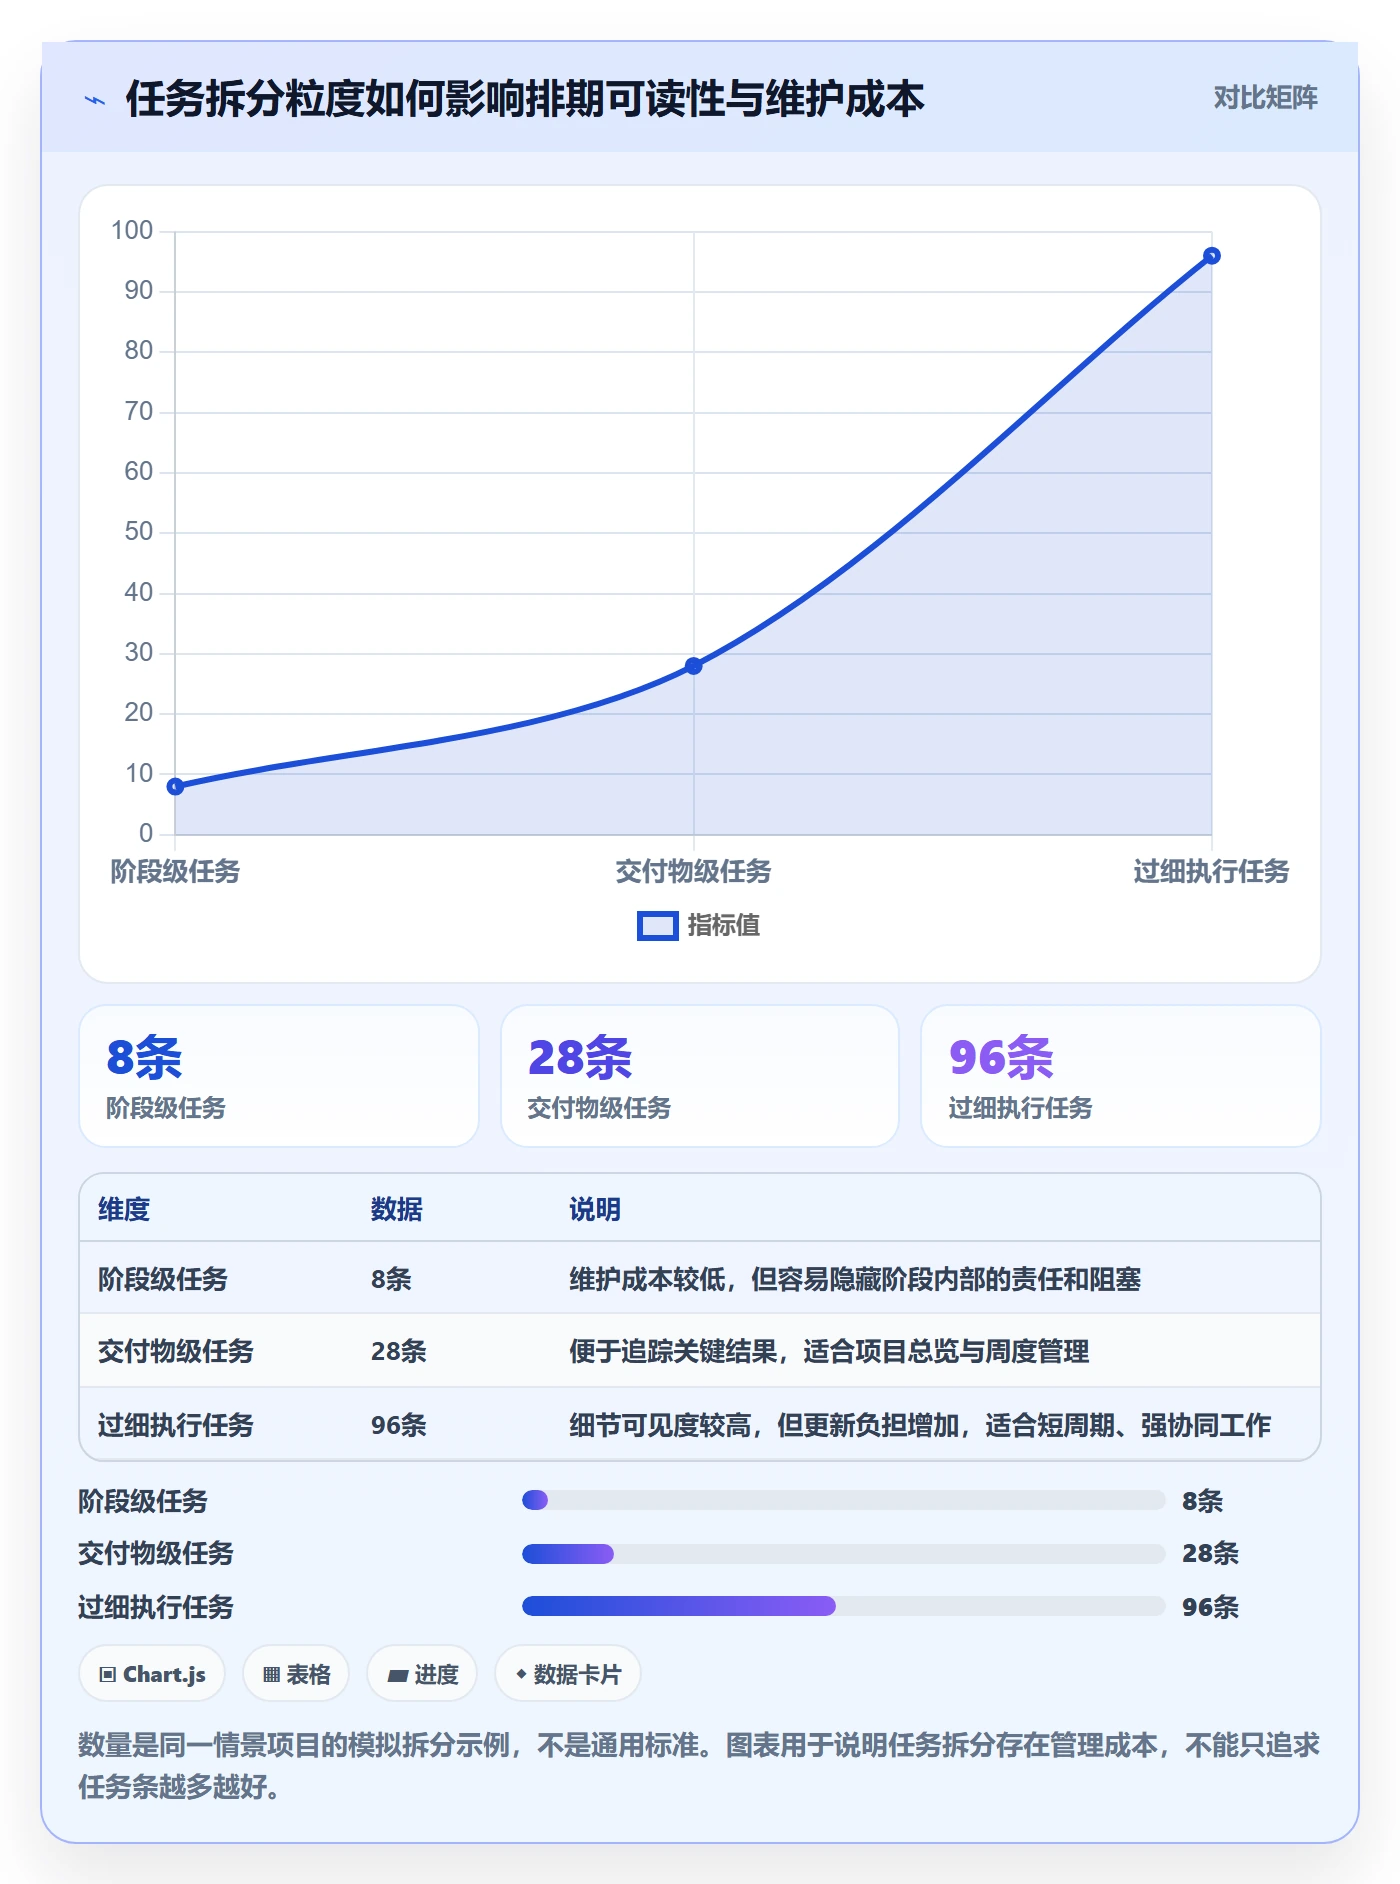Click the 阶段级任务 cell in the table
1400x1884 pixels.
tap(163, 1279)
